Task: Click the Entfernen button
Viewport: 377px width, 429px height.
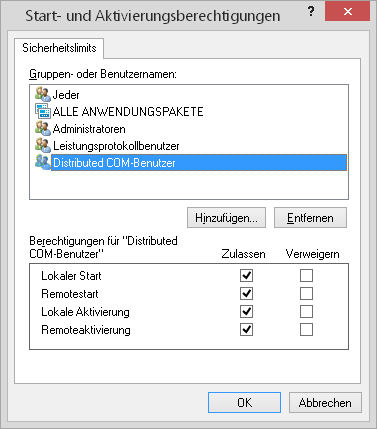Action: tap(310, 218)
